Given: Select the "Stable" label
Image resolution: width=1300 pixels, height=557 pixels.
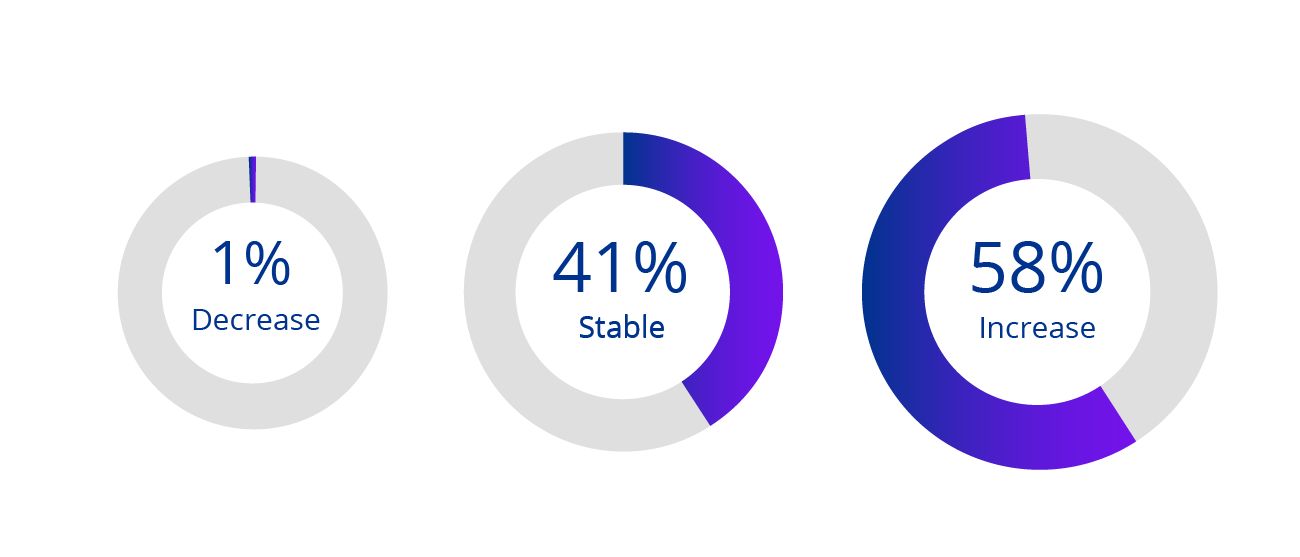Looking at the screenshot, I should click(x=621, y=327).
